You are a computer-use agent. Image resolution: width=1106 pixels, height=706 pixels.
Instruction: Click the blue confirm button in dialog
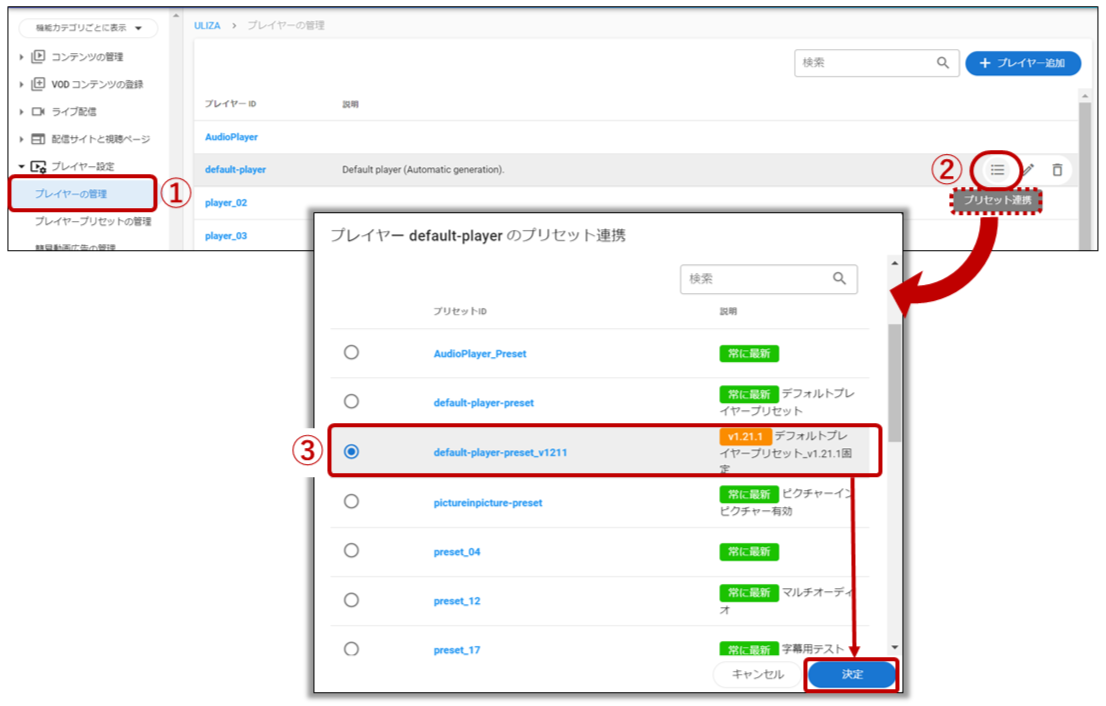[852, 674]
